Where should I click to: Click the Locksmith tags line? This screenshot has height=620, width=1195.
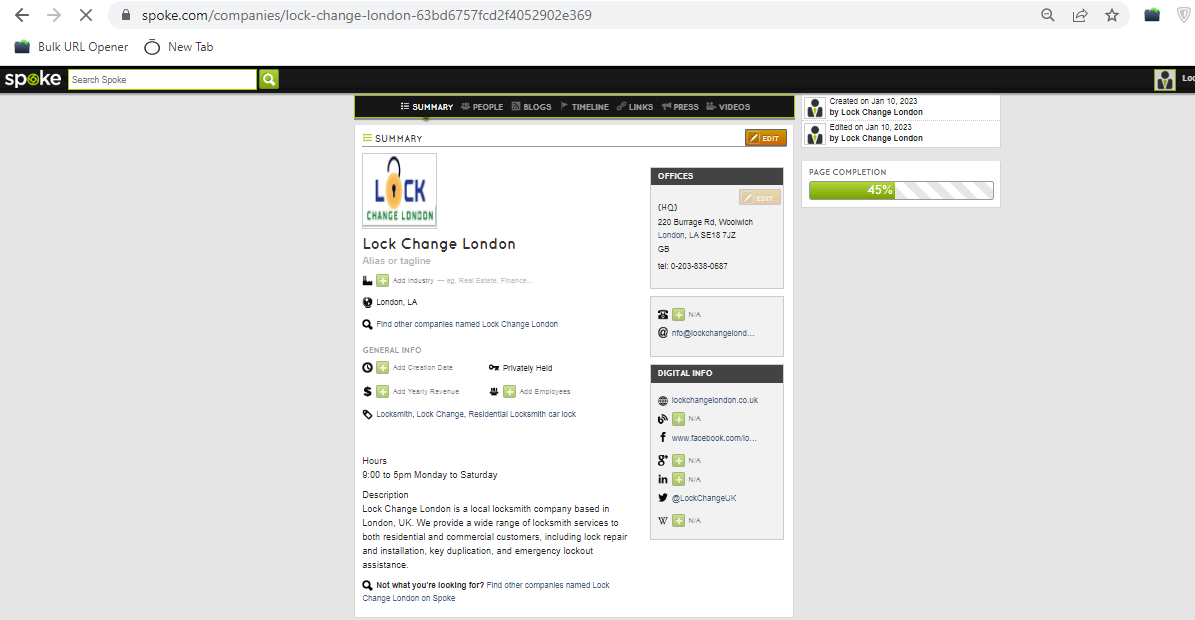pyautogui.click(x=476, y=414)
